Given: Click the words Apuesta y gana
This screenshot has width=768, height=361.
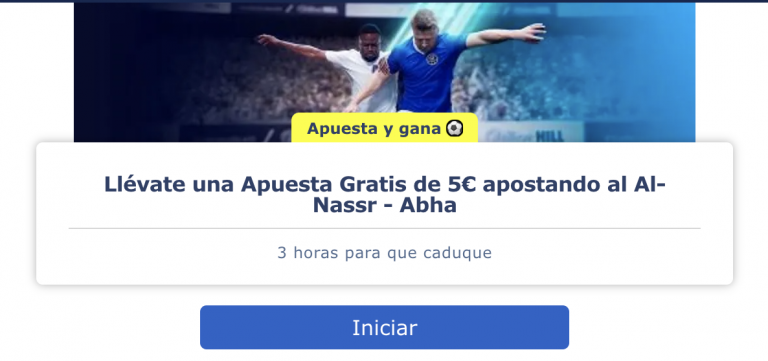Looking at the screenshot, I should 374,129.
